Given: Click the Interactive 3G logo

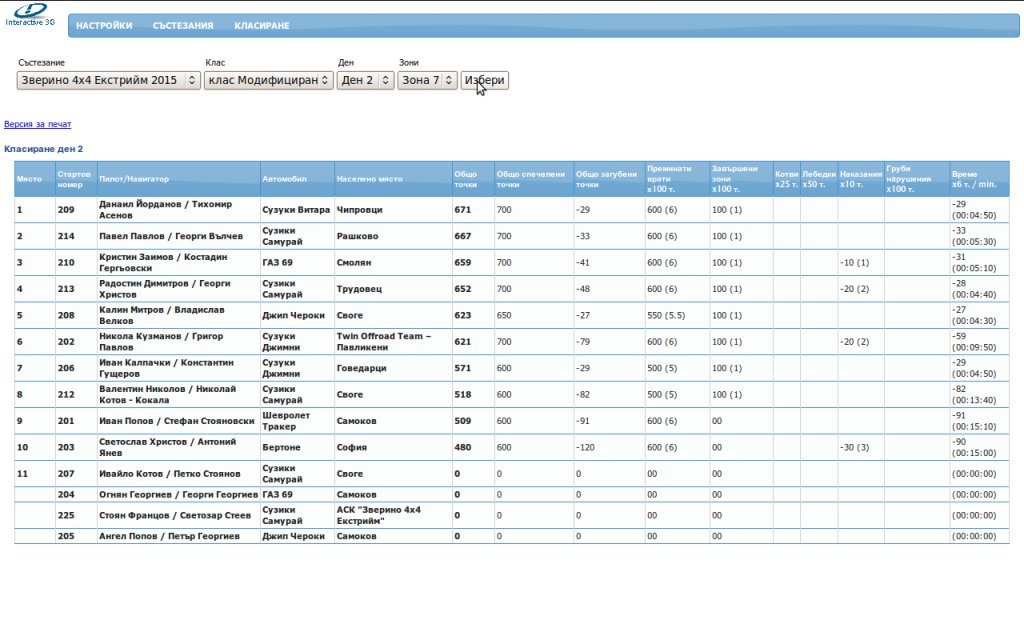Looking at the screenshot, I should coord(30,15).
